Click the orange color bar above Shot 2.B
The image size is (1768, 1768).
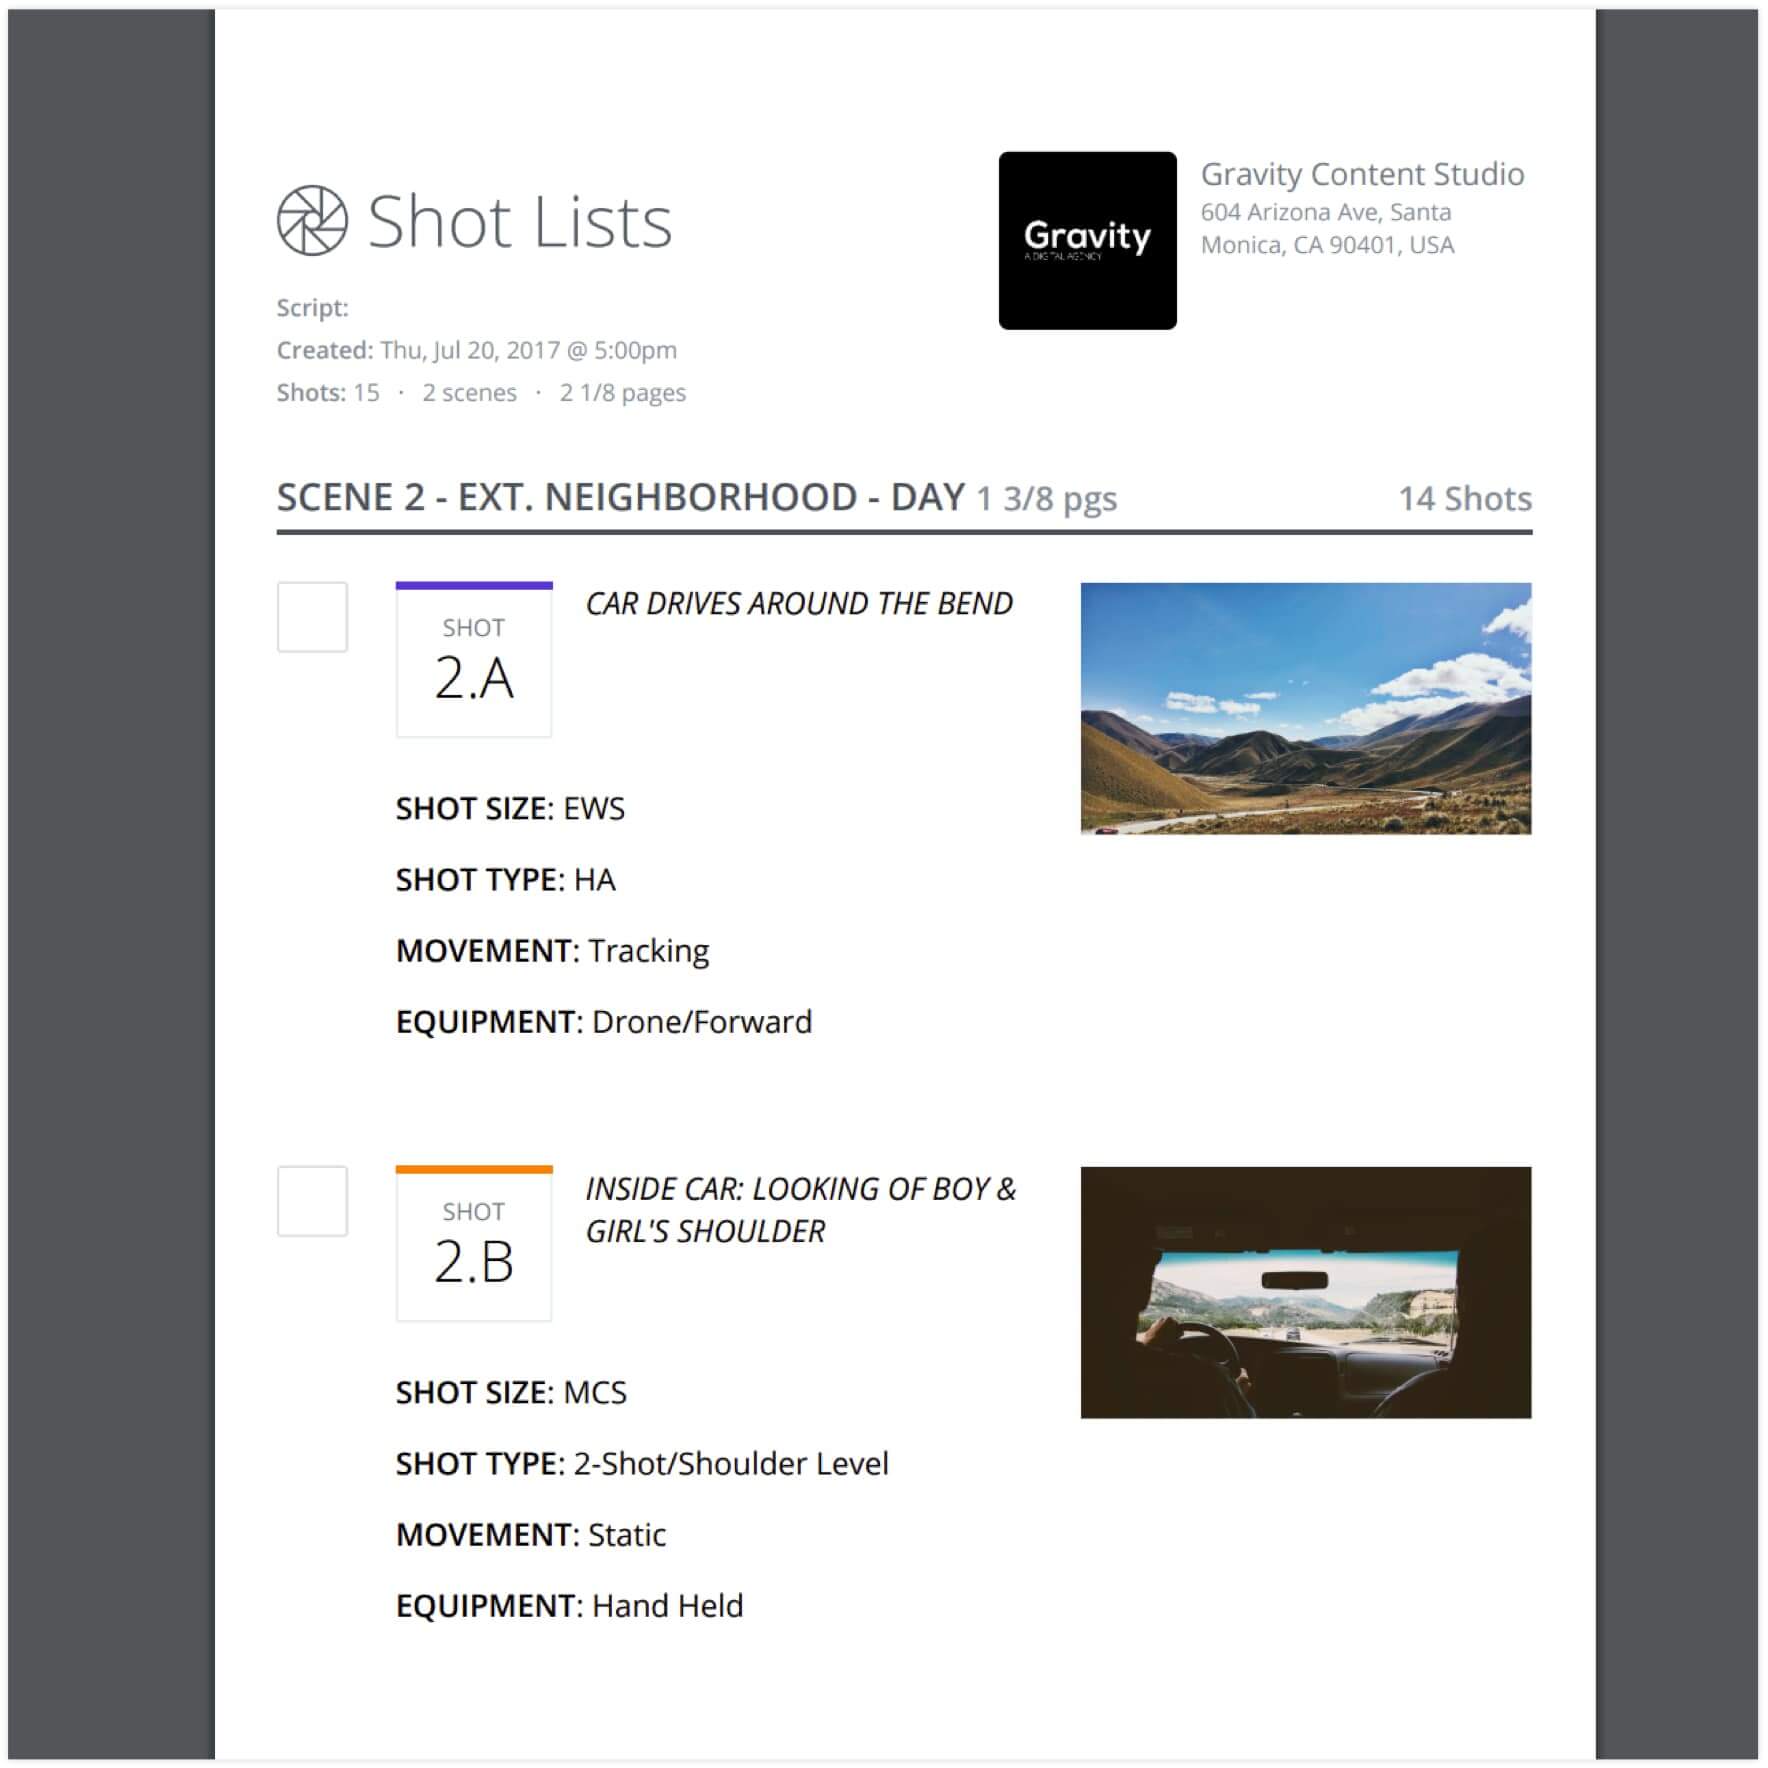(474, 1169)
